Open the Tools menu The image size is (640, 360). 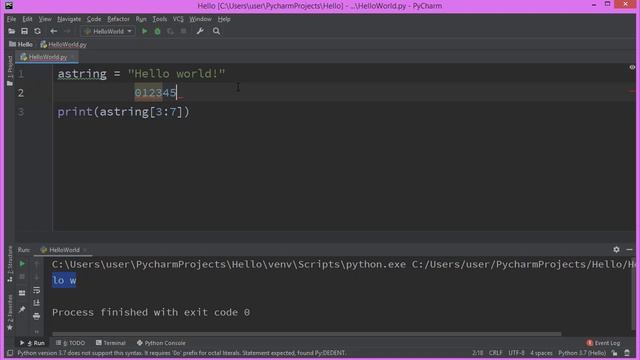tap(160, 19)
